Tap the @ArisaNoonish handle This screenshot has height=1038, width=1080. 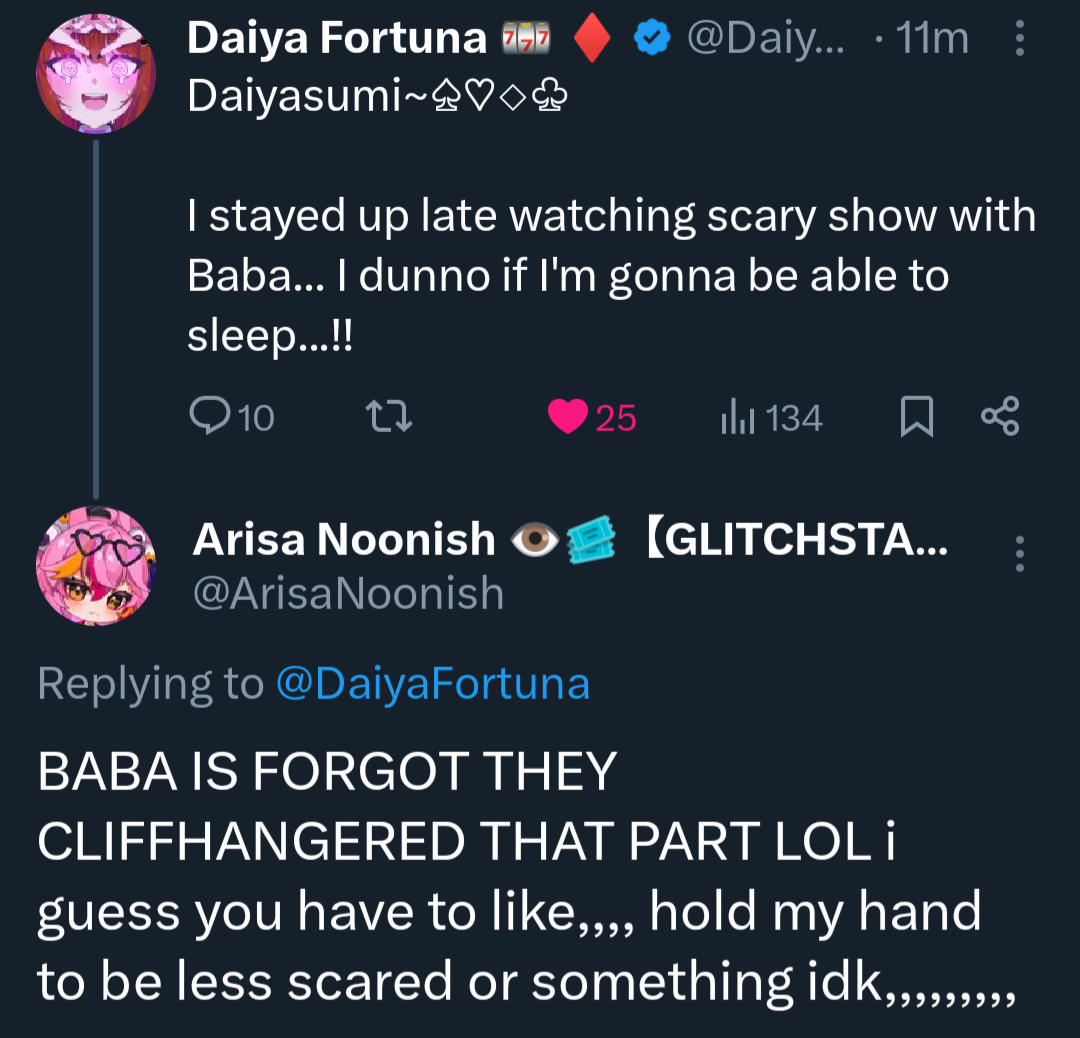point(348,593)
